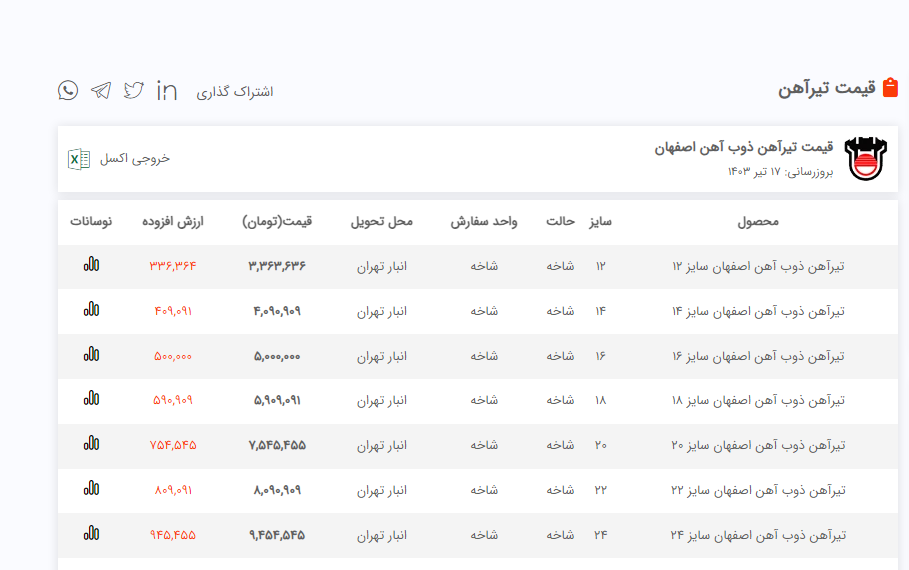Screen dimensions: 909x570
Task: Open price chart for size 12 beam
Action: coord(91,265)
